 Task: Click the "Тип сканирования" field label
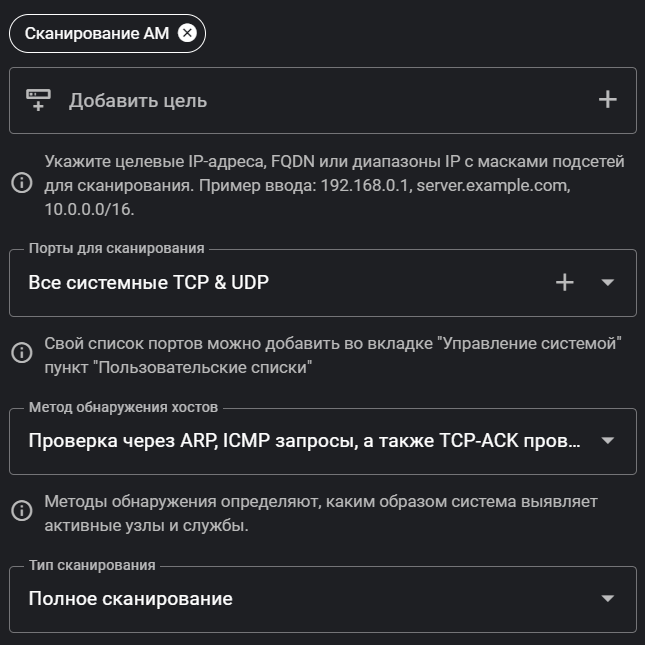pos(92,565)
